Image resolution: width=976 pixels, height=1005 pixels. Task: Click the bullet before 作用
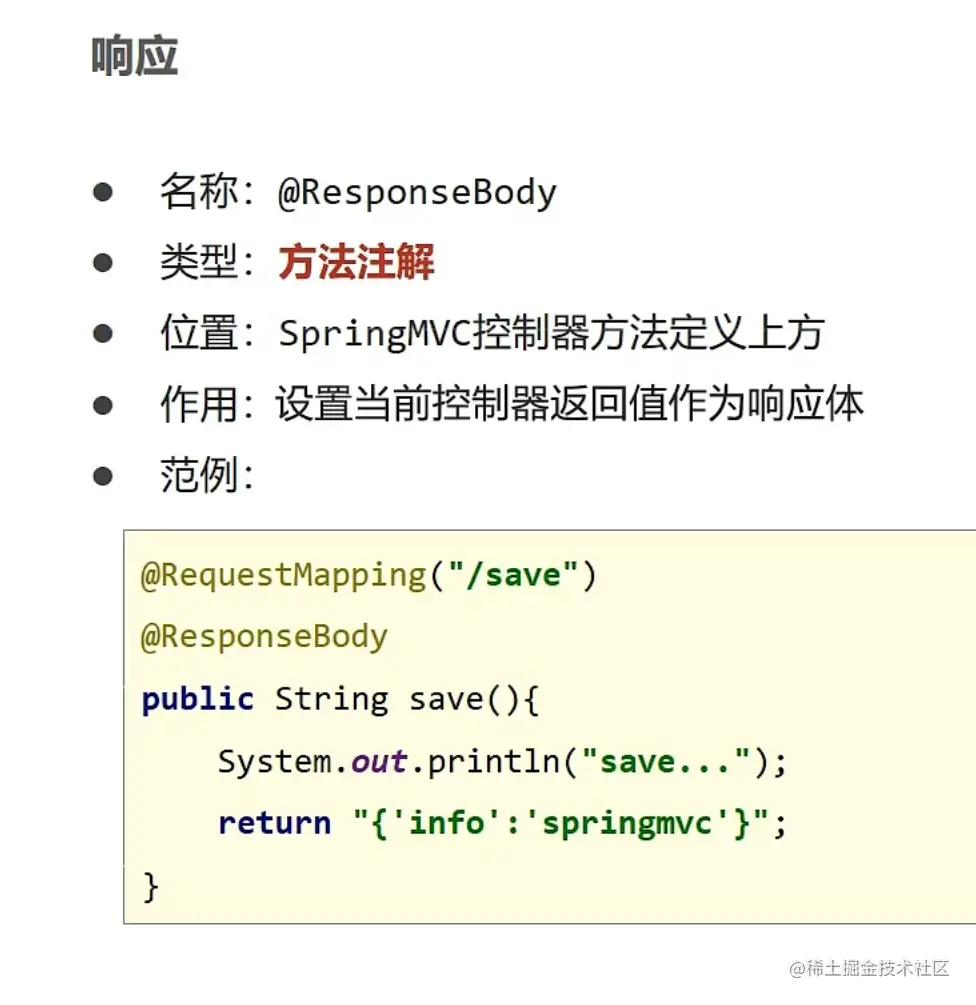coord(103,405)
